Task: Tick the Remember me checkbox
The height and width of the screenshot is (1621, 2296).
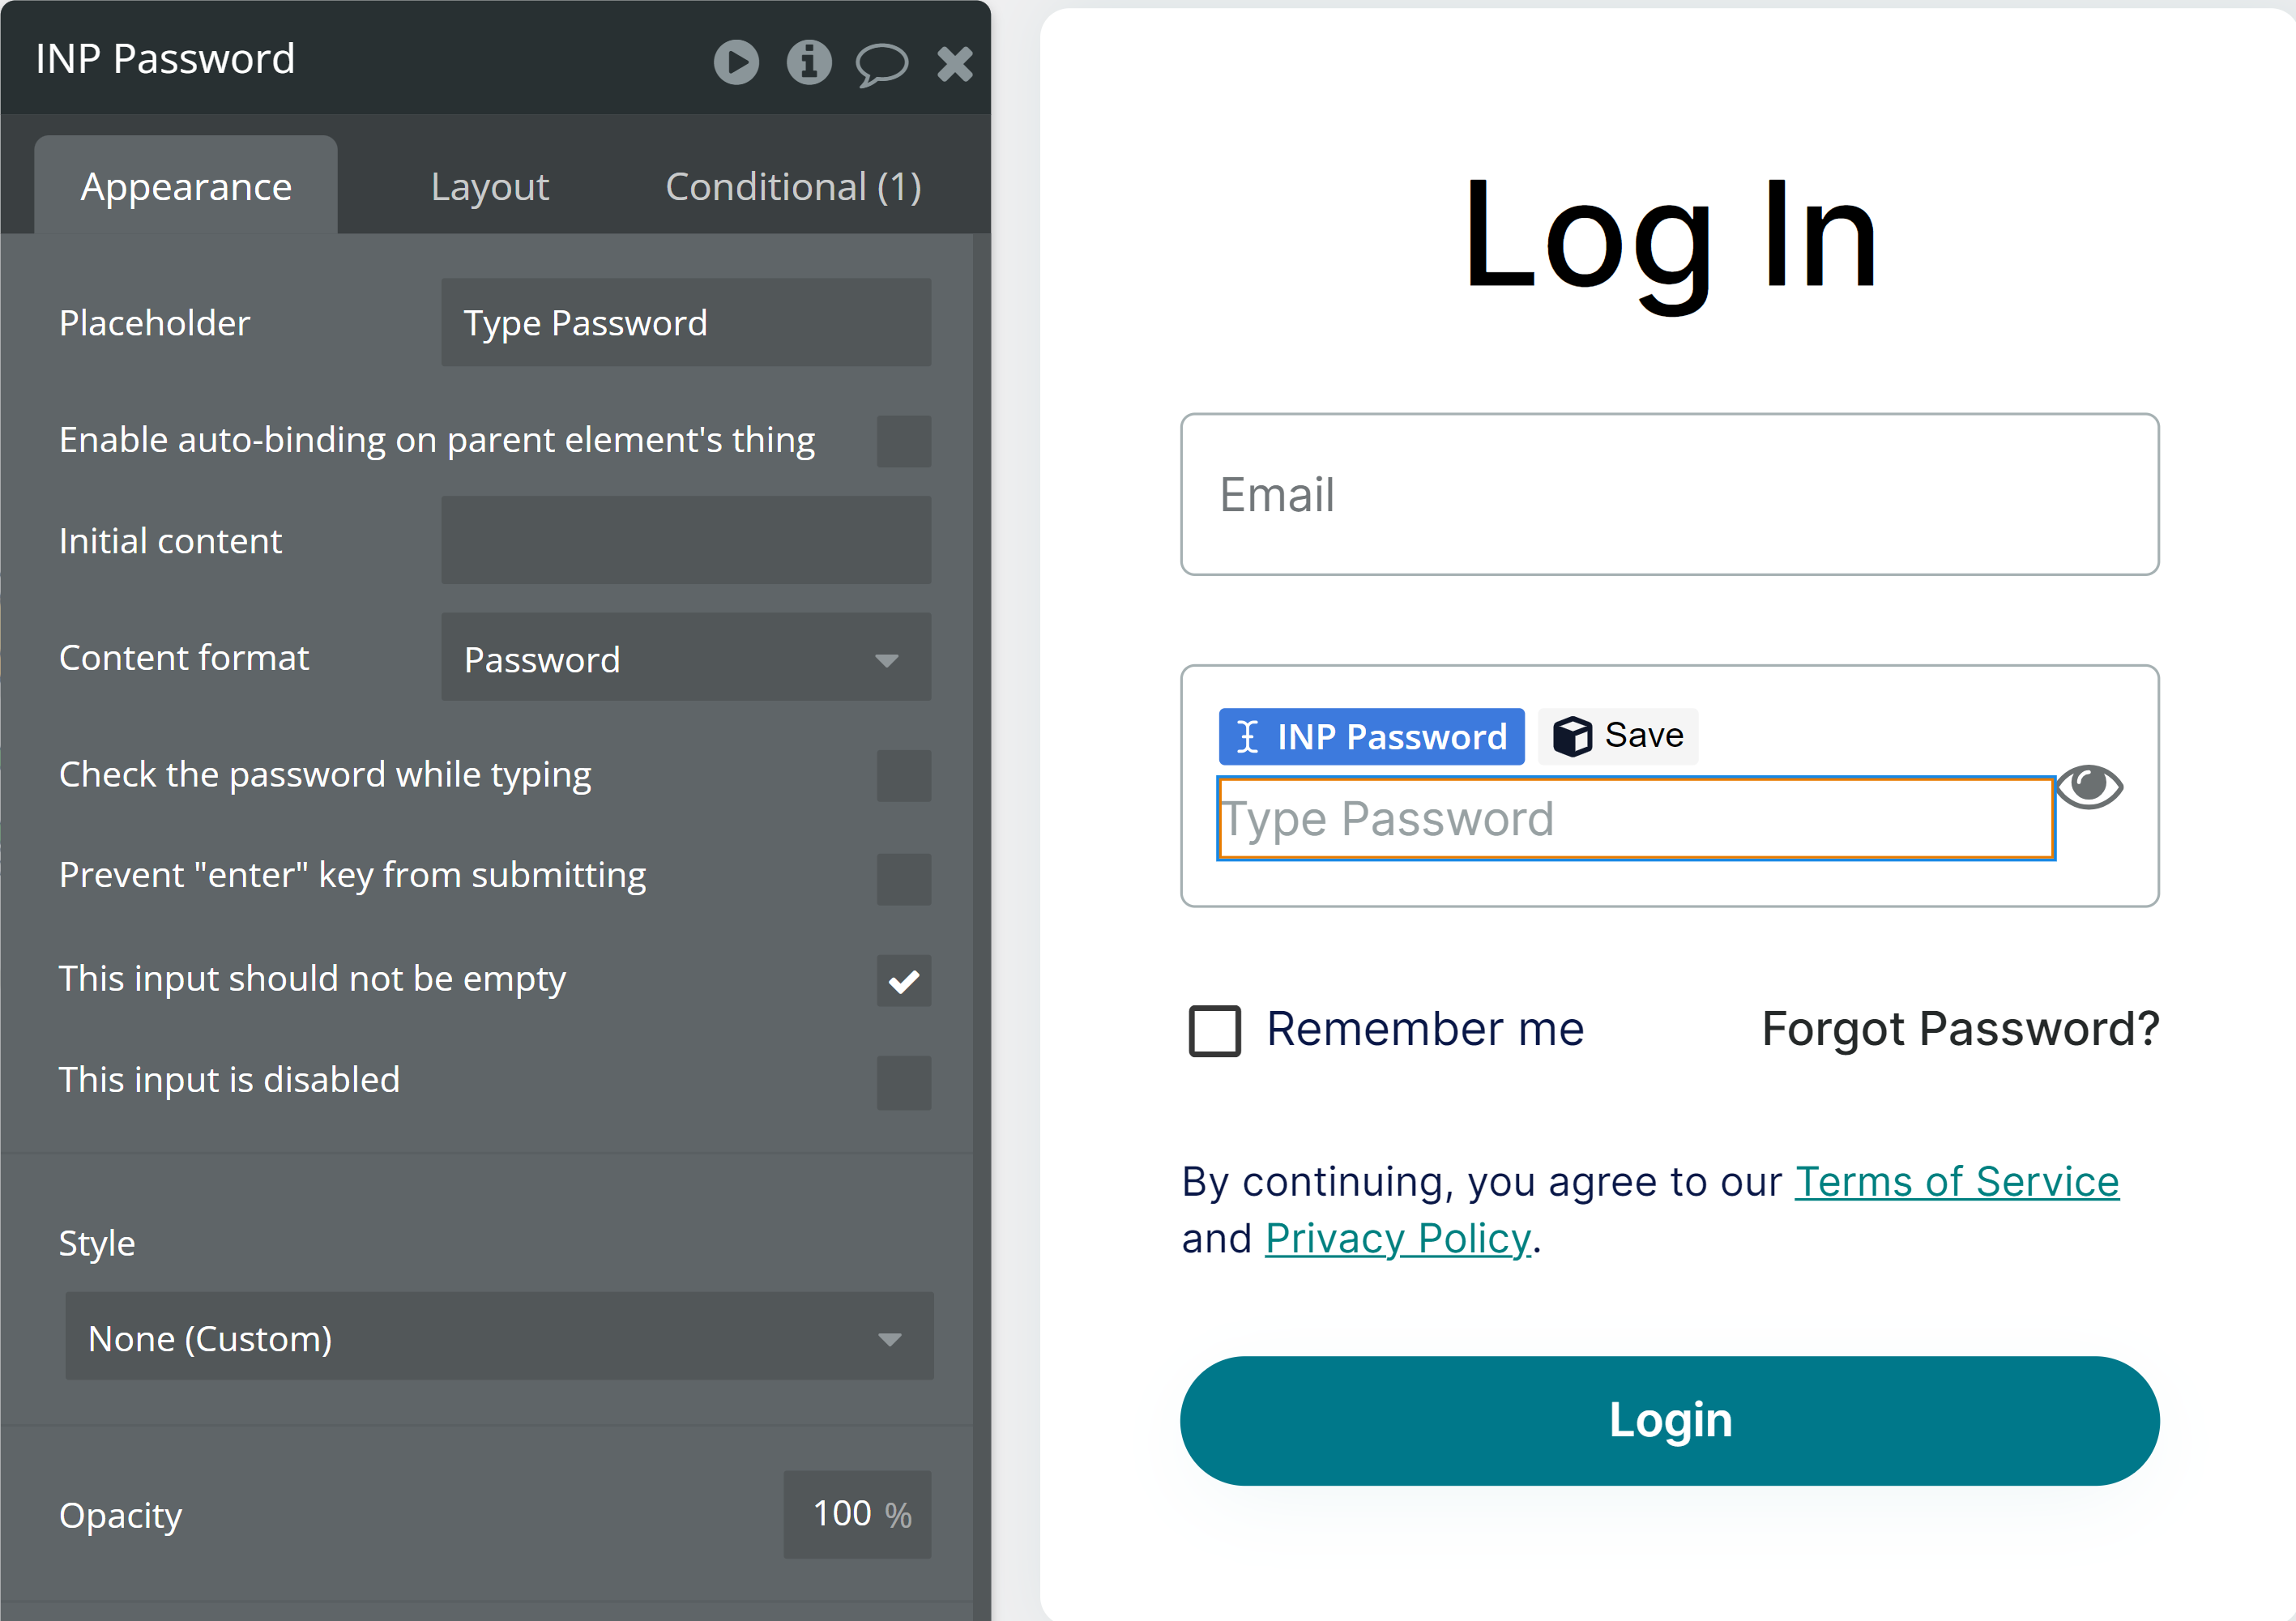Action: pyautogui.click(x=1214, y=1031)
